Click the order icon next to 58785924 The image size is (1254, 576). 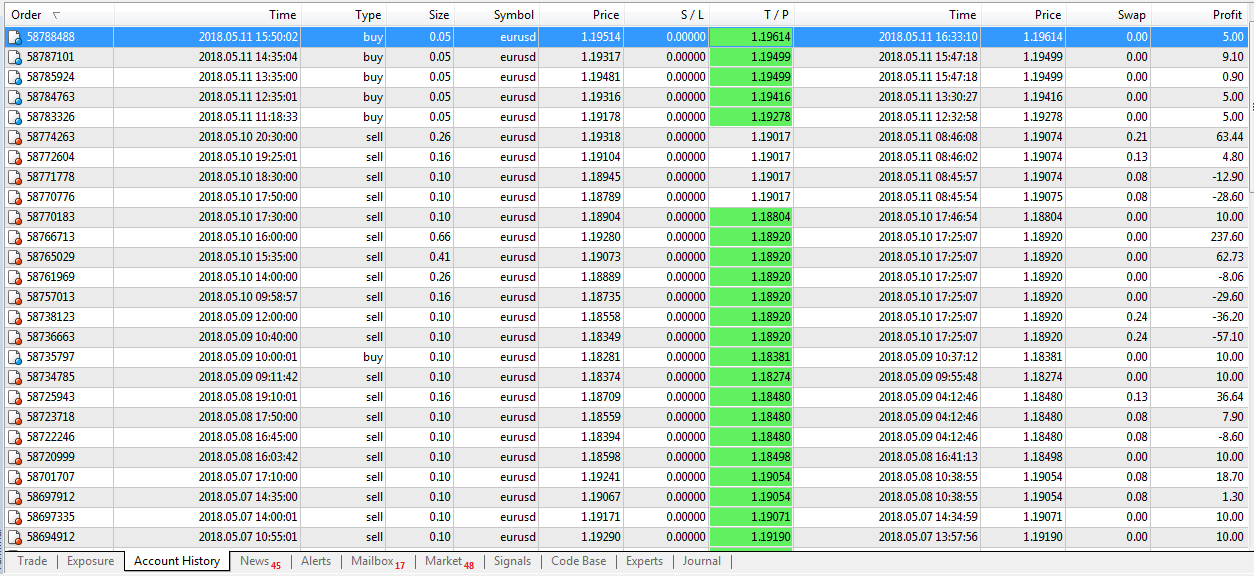point(15,77)
